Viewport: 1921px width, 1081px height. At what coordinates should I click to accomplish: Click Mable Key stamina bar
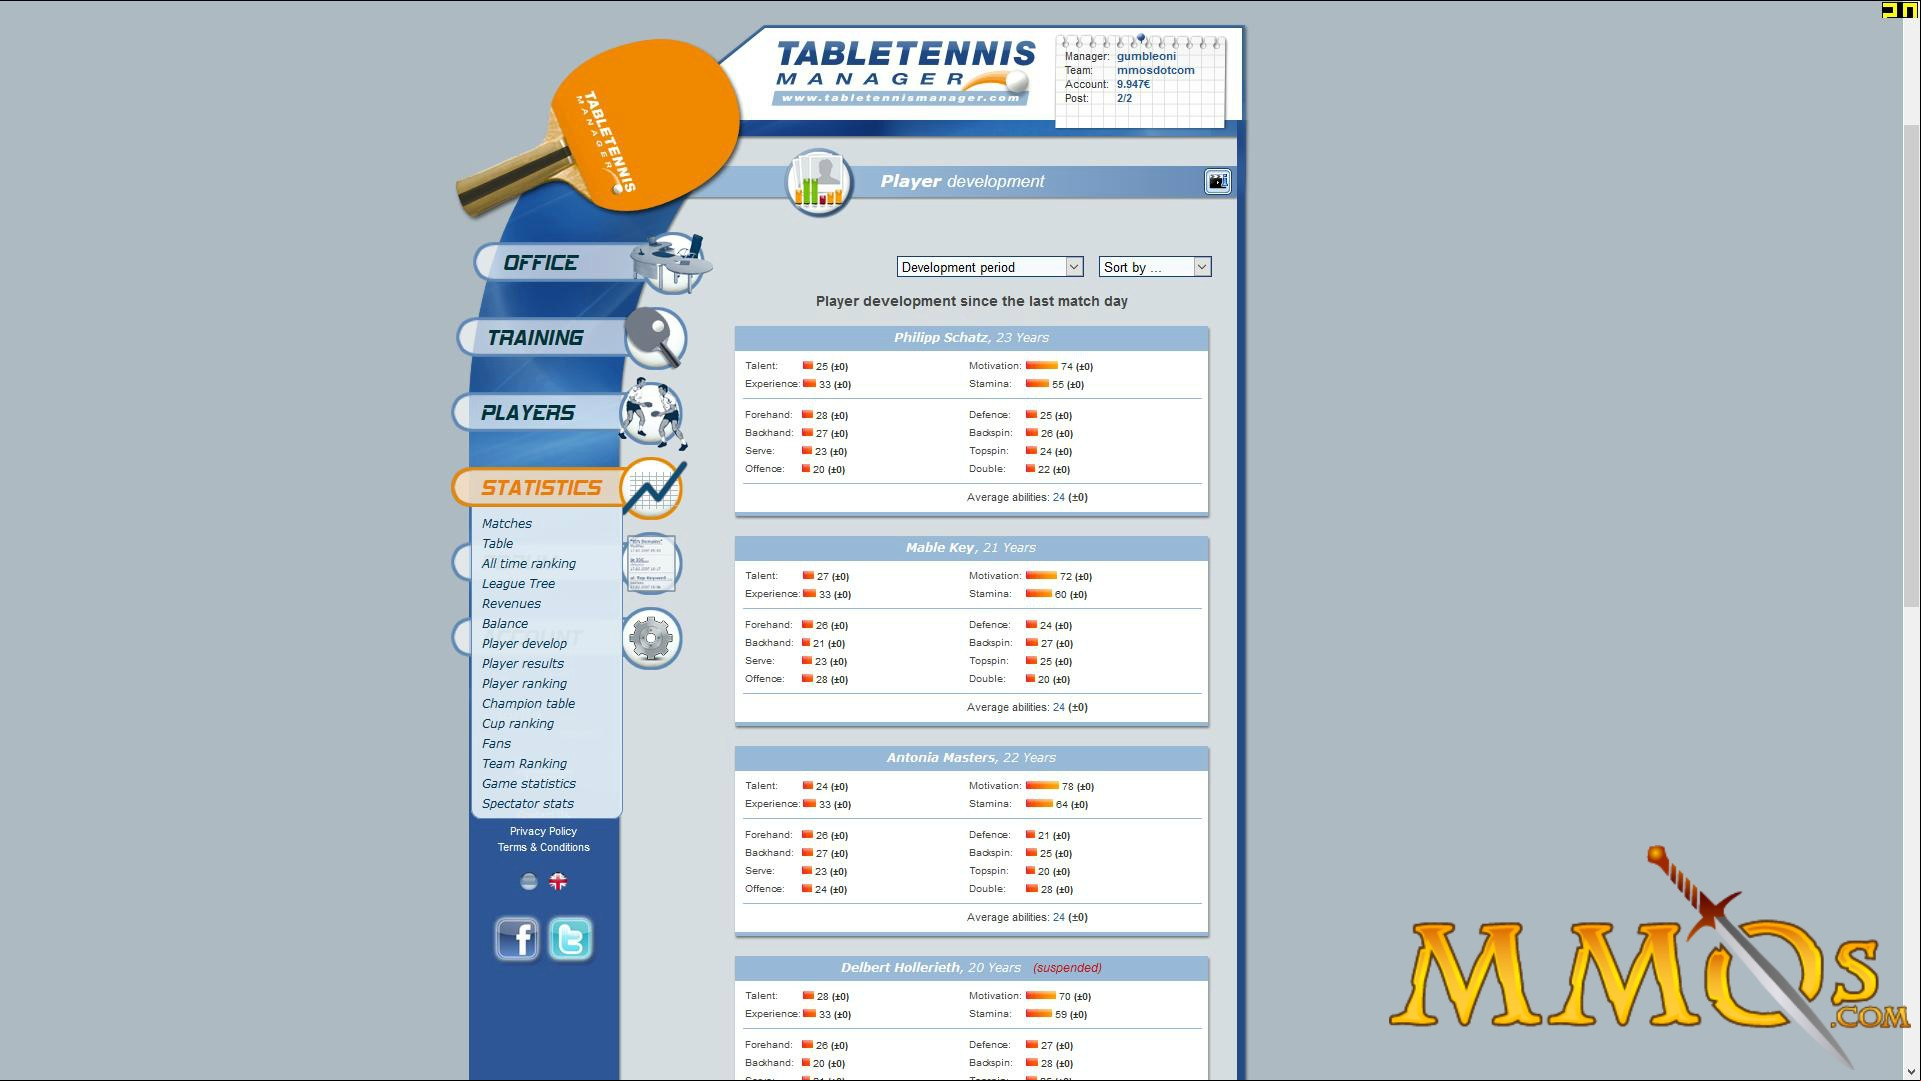click(1038, 594)
